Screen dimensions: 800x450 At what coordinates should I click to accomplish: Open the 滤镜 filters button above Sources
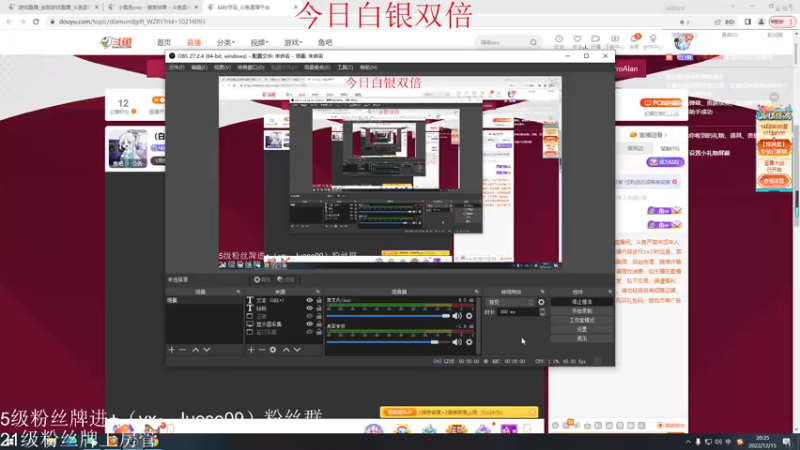coord(286,280)
